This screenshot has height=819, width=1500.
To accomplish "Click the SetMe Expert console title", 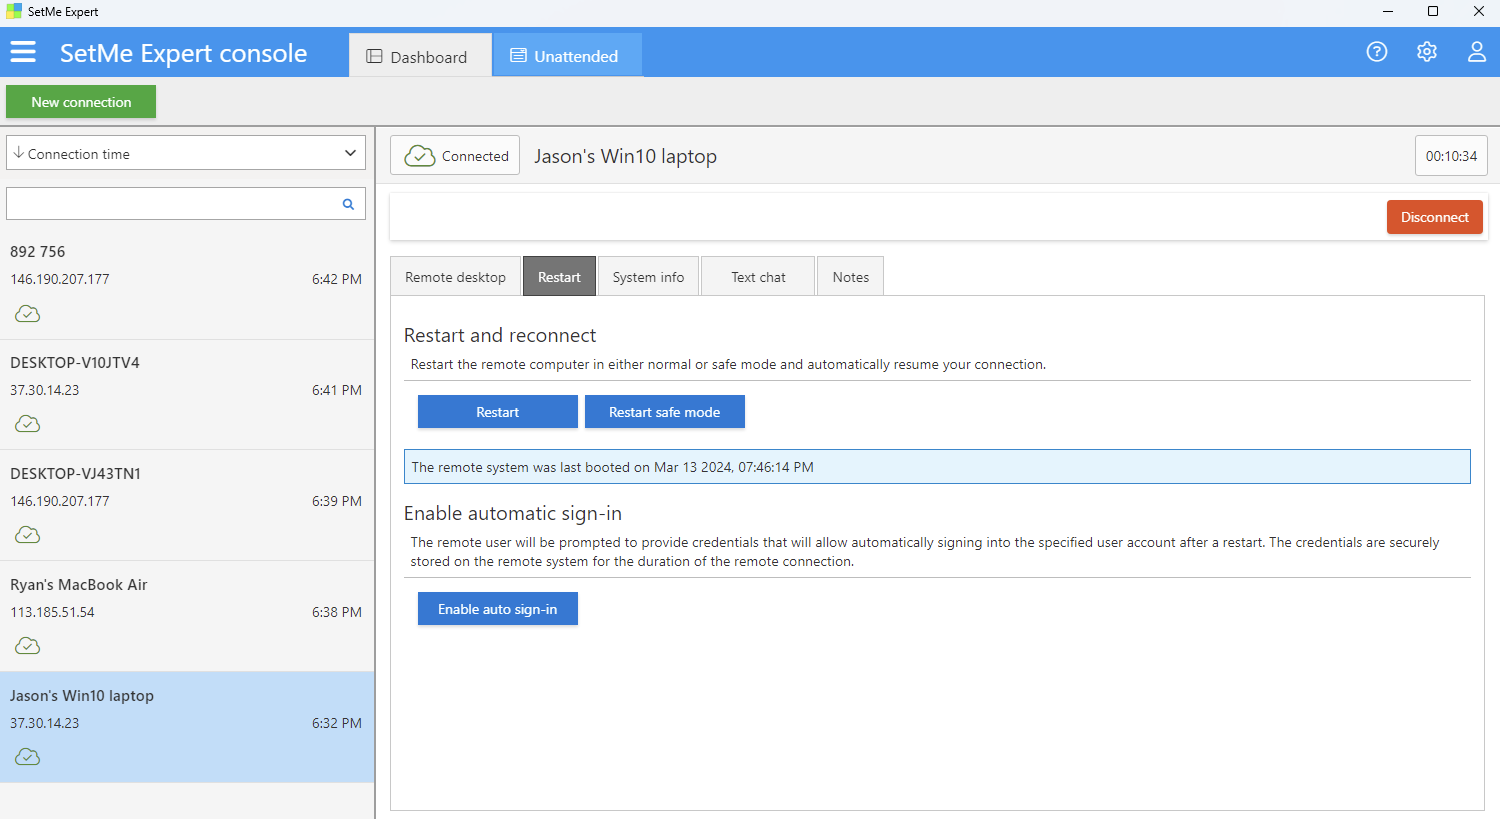I will (x=183, y=53).
